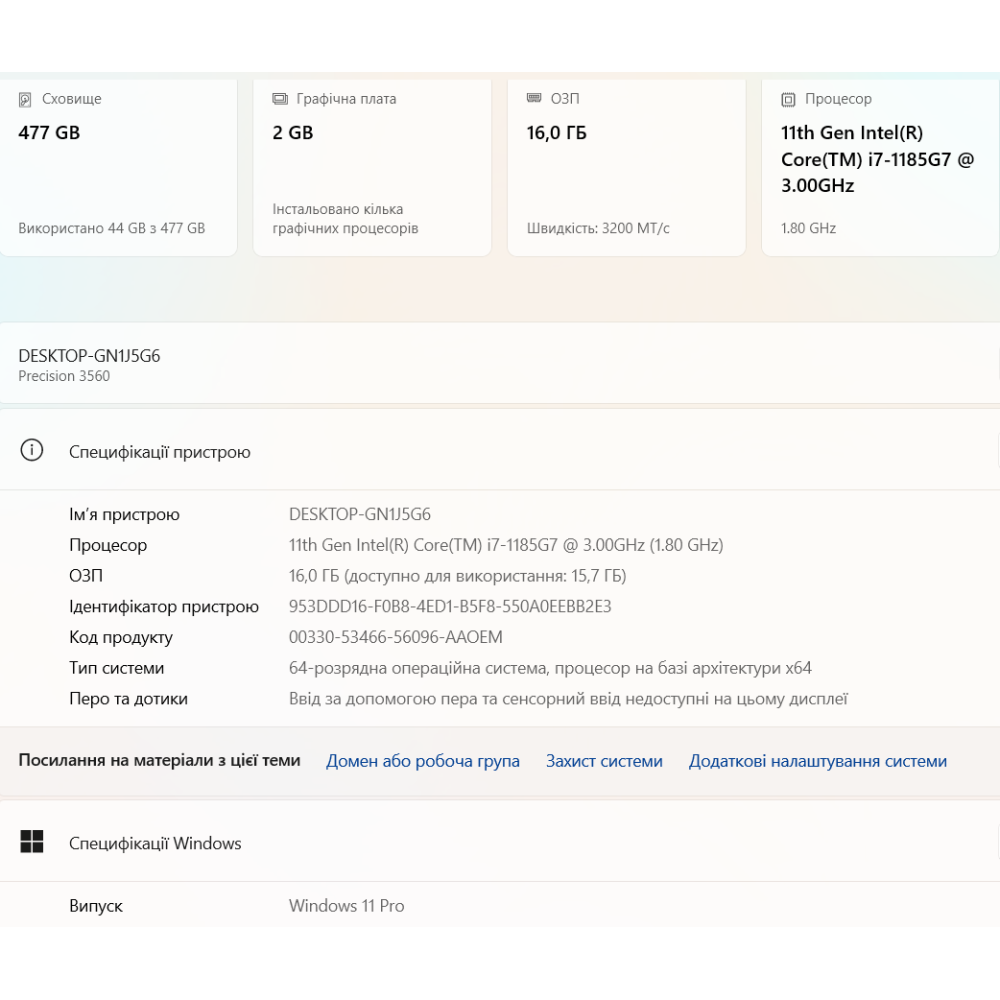
Task: Collapse the Специфікації пристрою section header
Action: click(x=500, y=451)
